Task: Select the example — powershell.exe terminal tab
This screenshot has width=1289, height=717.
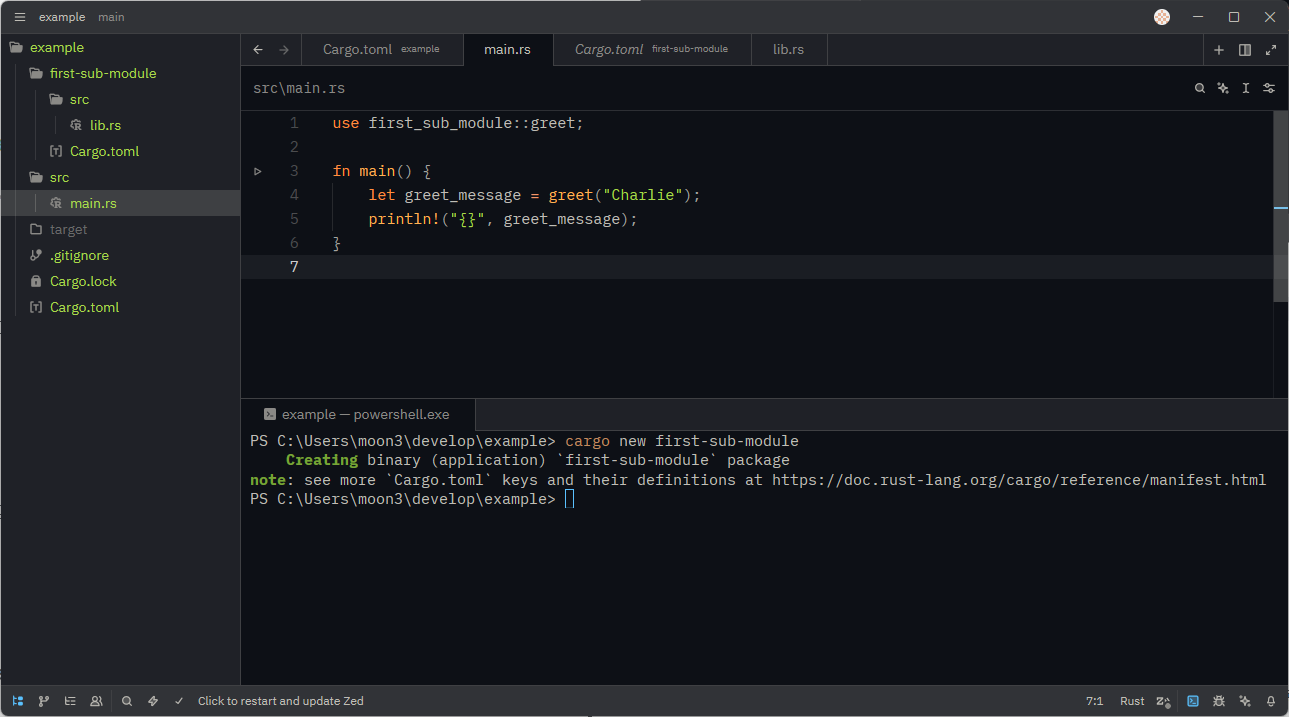Action: [358, 414]
